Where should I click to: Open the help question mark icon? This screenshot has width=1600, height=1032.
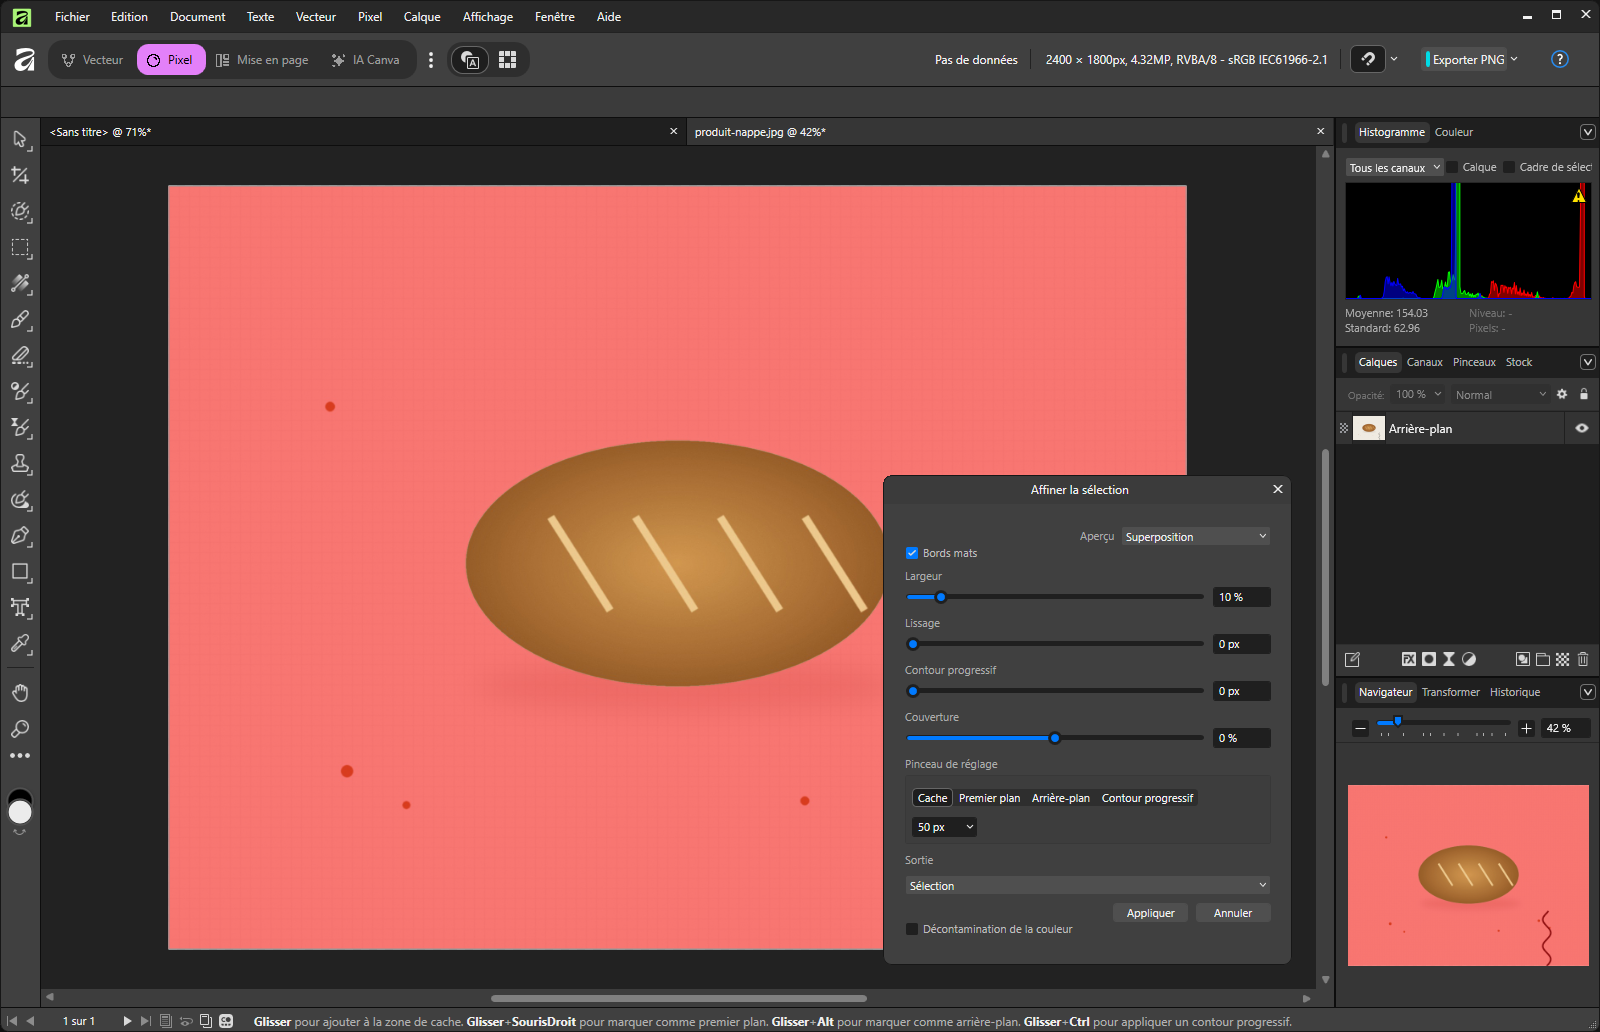pyautogui.click(x=1559, y=59)
